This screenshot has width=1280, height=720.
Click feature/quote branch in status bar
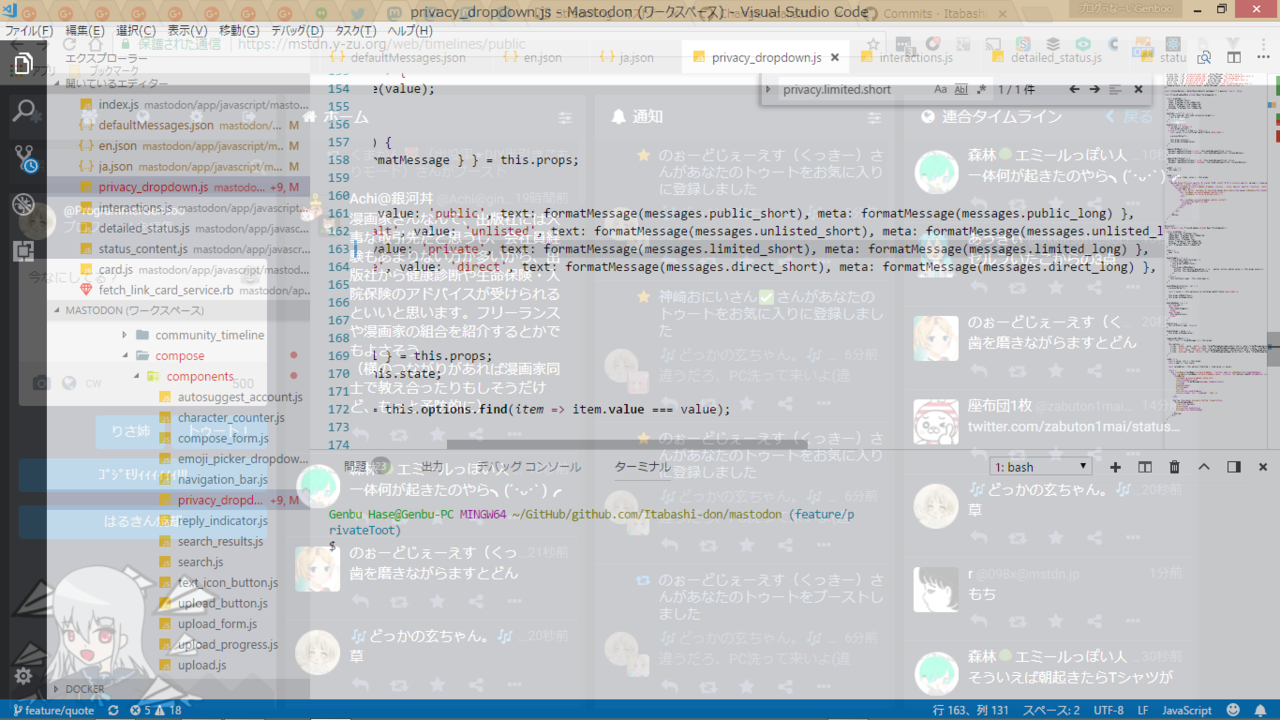click(54, 710)
